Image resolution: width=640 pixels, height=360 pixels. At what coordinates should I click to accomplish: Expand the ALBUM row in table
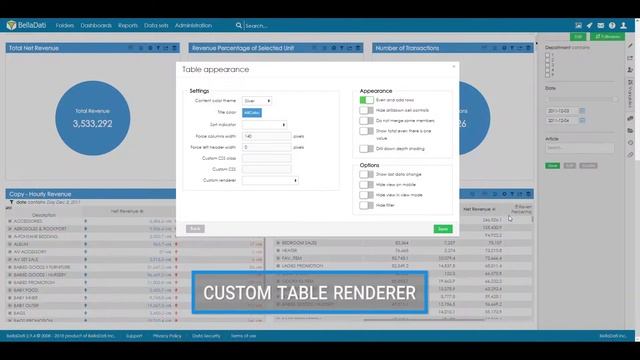[10, 244]
